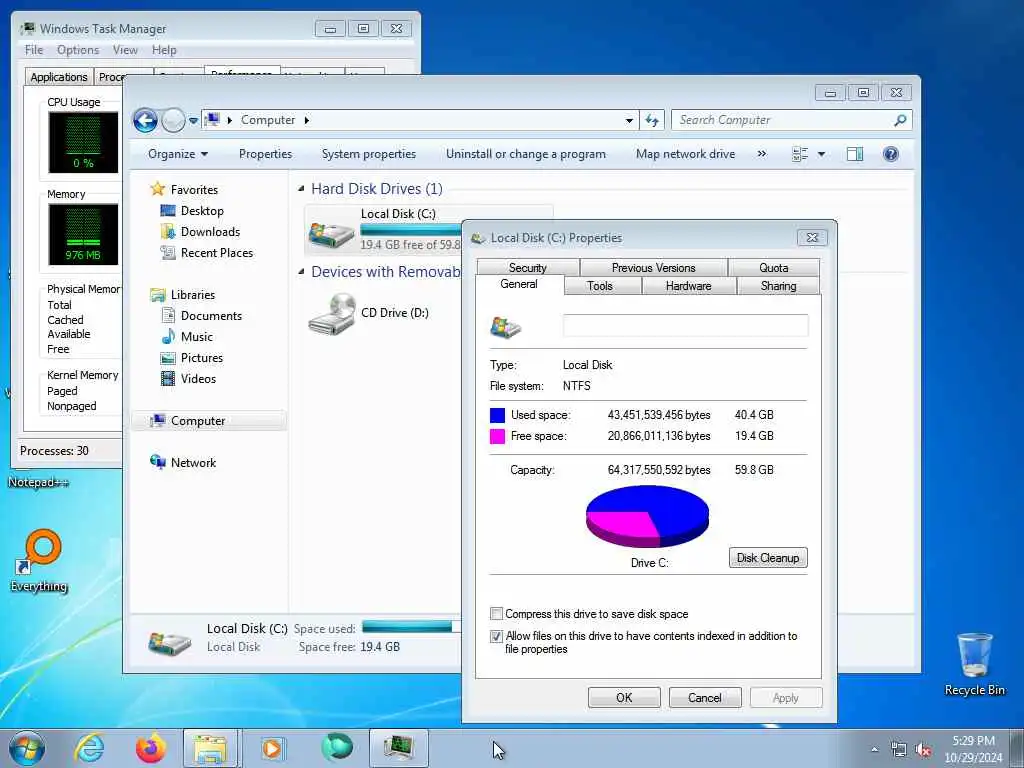Image resolution: width=1024 pixels, height=768 pixels.
Task: Open Windows Media Player from taskbar
Action: click(272, 748)
